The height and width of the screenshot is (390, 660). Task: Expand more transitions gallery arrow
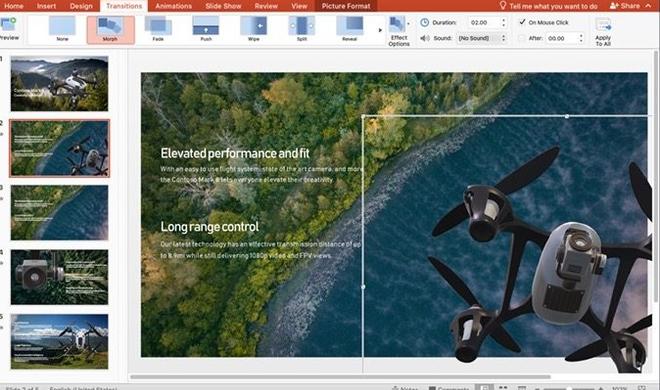380,30
